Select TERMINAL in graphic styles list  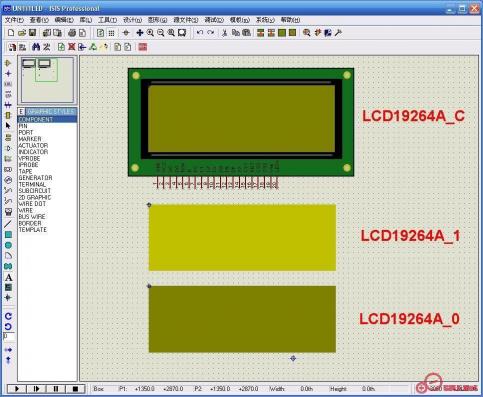coord(32,184)
